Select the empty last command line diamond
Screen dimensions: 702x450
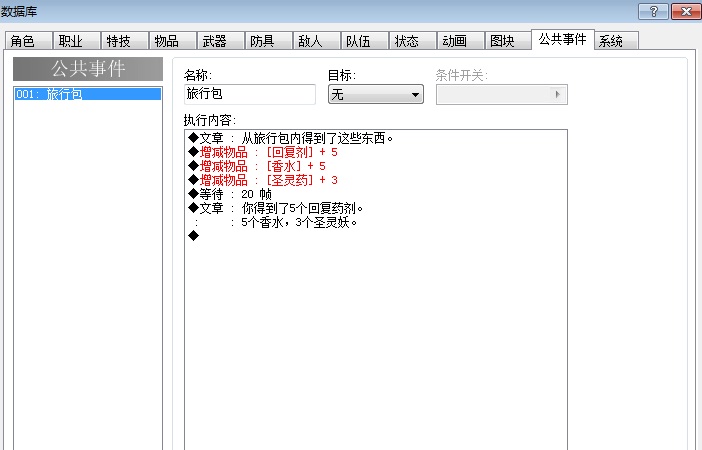click(193, 235)
